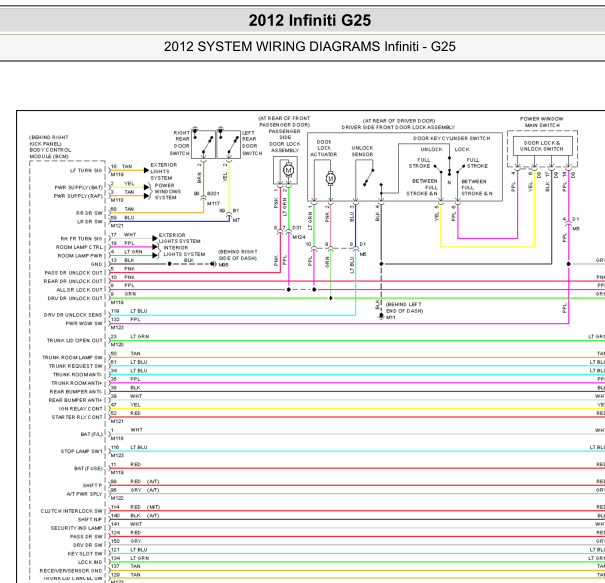Select the 'SHIFT P' label
The width and height of the screenshot is (605, 583).
pyautogui.click(x=93, y=485)
